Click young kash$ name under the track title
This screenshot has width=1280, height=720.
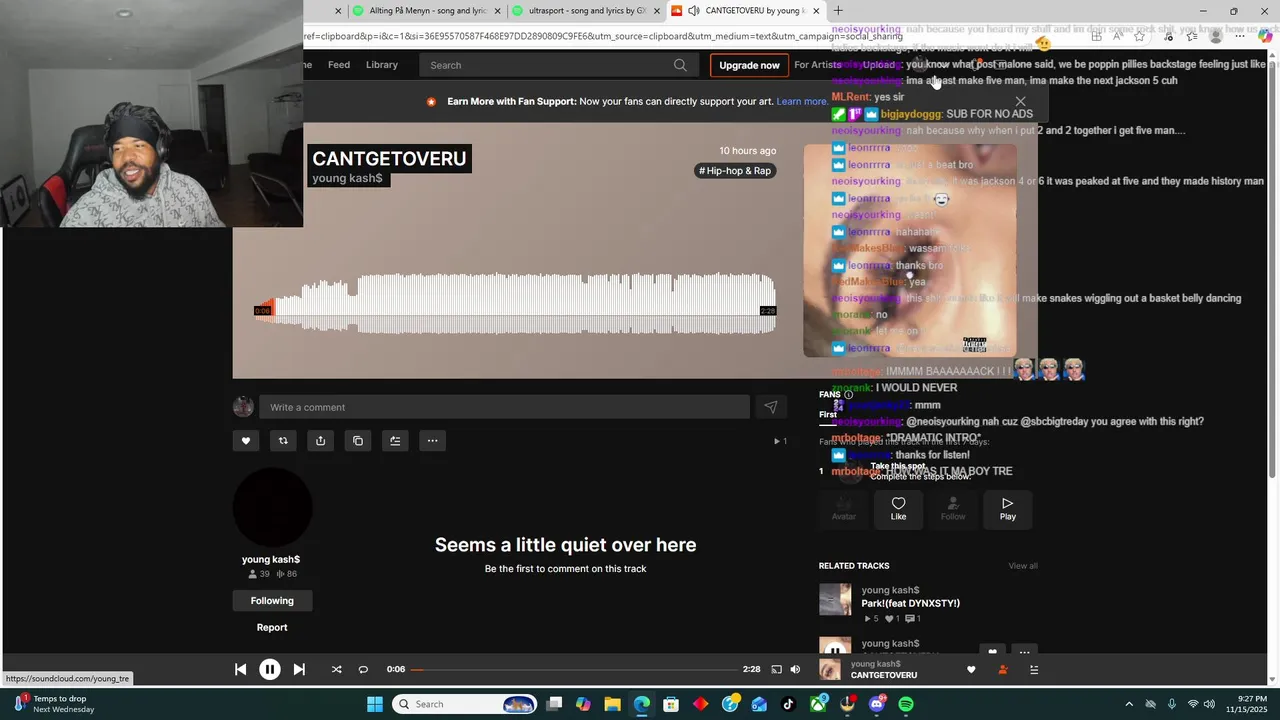tap(347, 178)
